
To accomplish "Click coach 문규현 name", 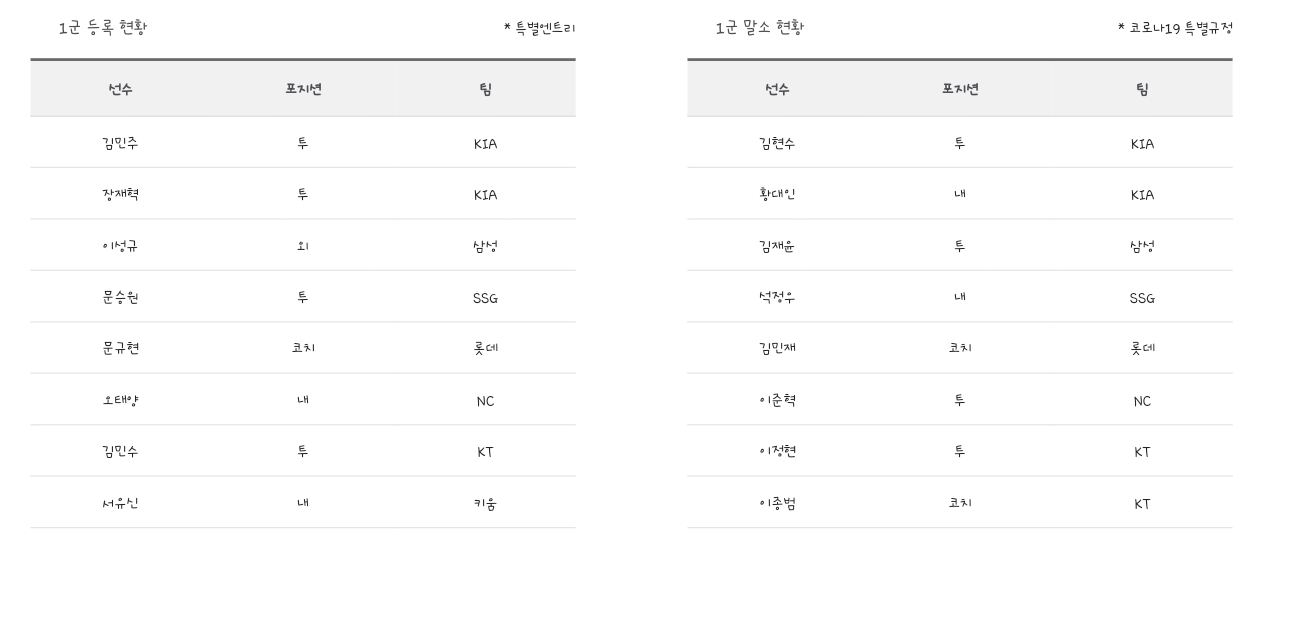I will [121, 348].
